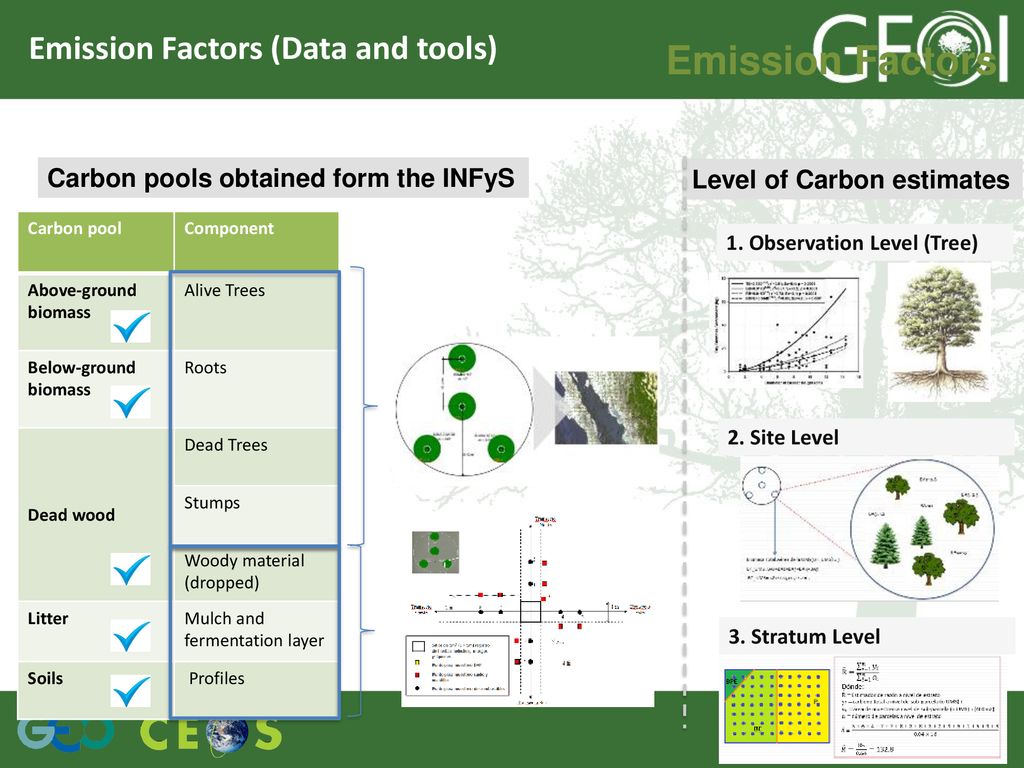1024x768 pixels.
Task: Click the Above-ground biomass checkmark
Action: pyautogui.click(x=131, y=327)
